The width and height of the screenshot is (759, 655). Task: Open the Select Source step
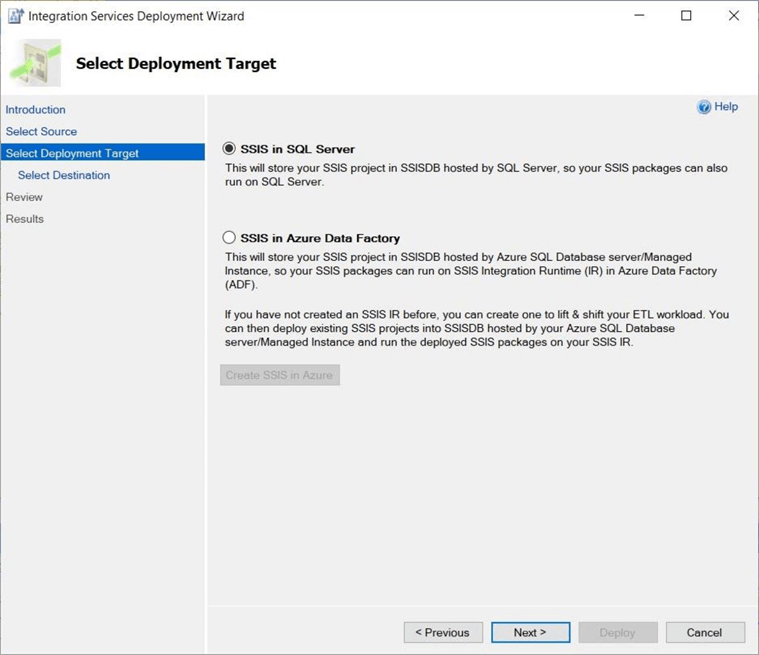[41, 132]
